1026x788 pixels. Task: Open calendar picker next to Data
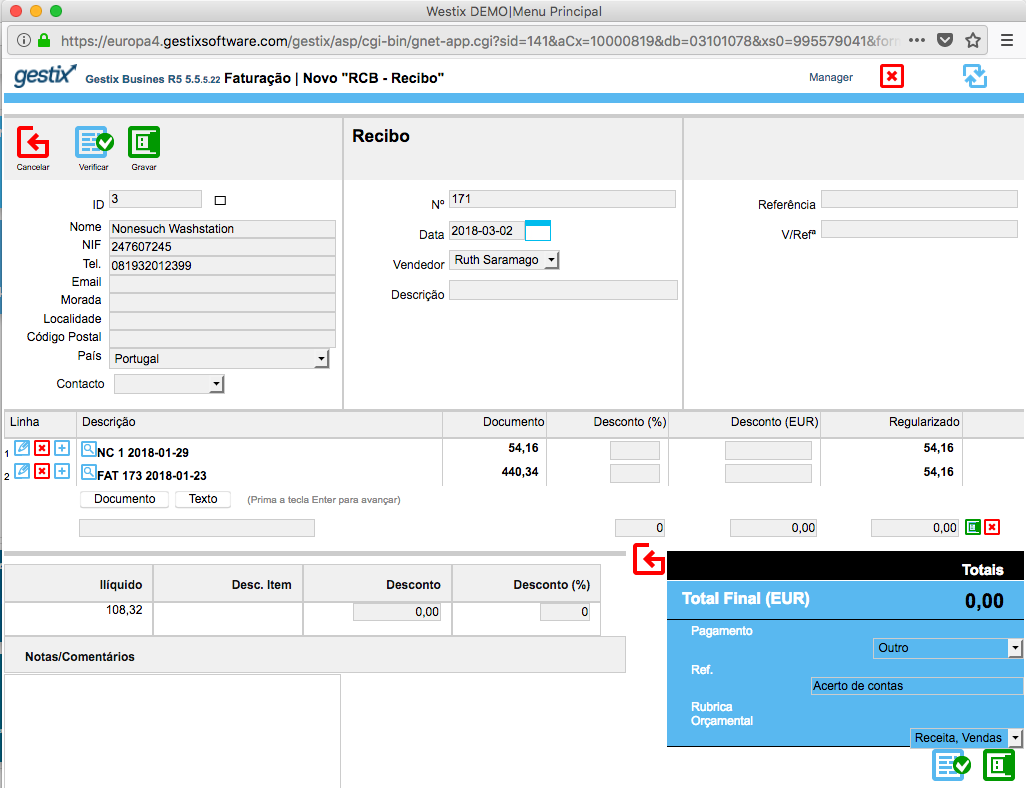[x=538, y=230]
